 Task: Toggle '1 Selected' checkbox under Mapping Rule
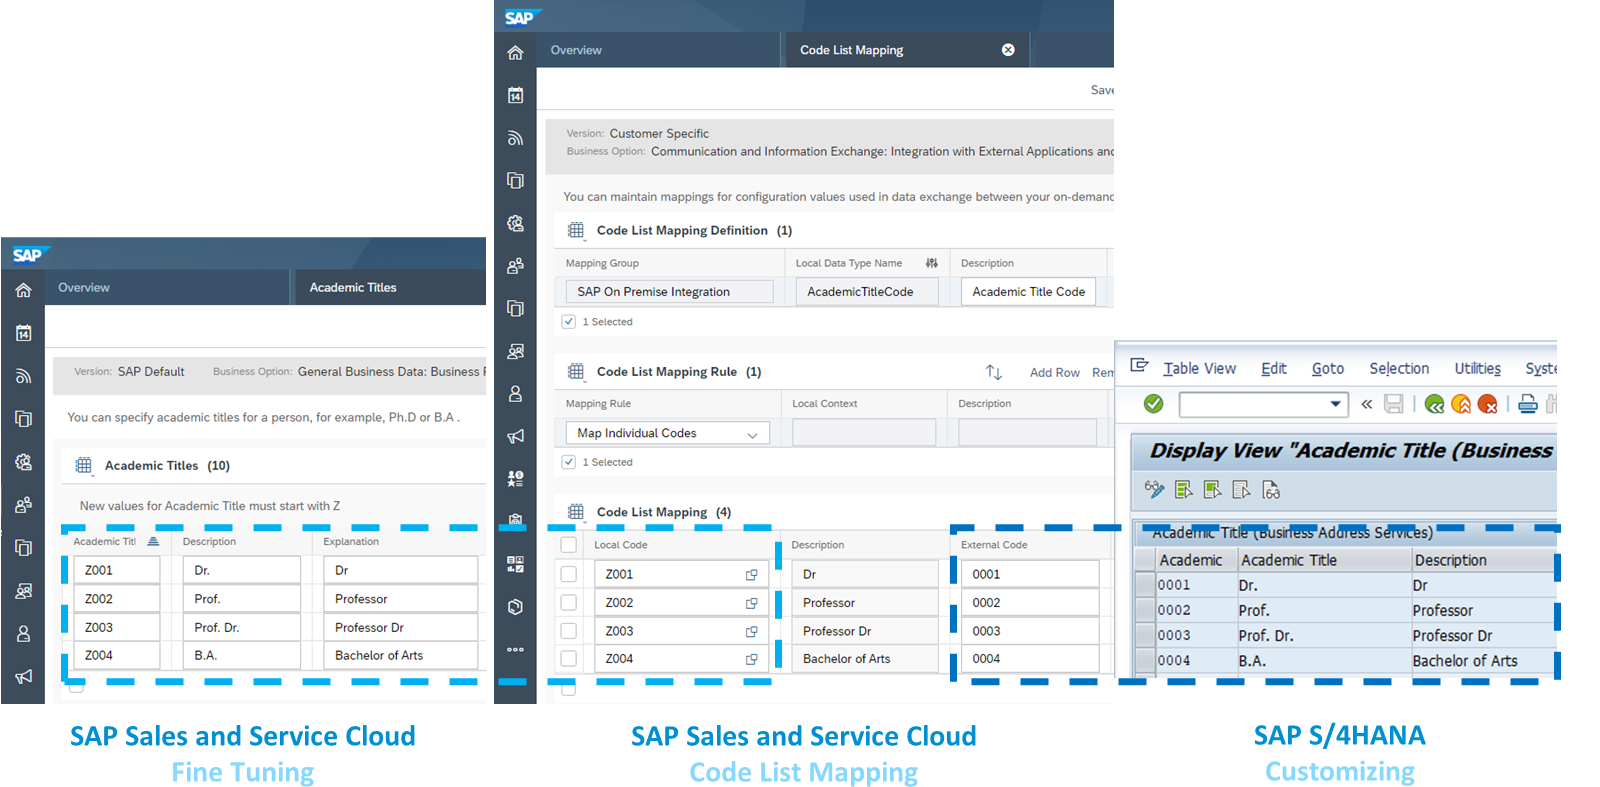tap(568, 462)
